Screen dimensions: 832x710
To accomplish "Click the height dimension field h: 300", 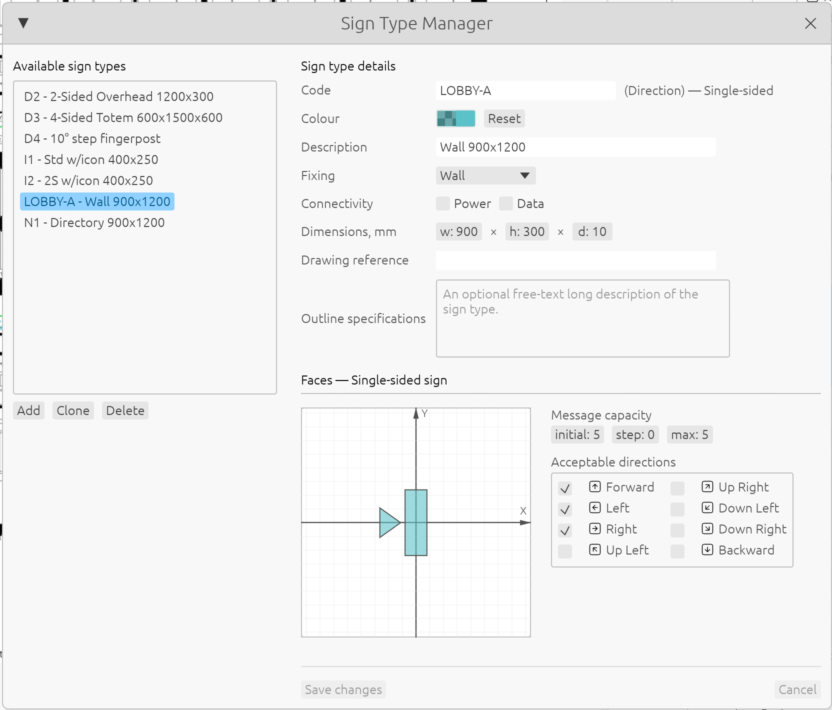I will [x=527, y=231].
